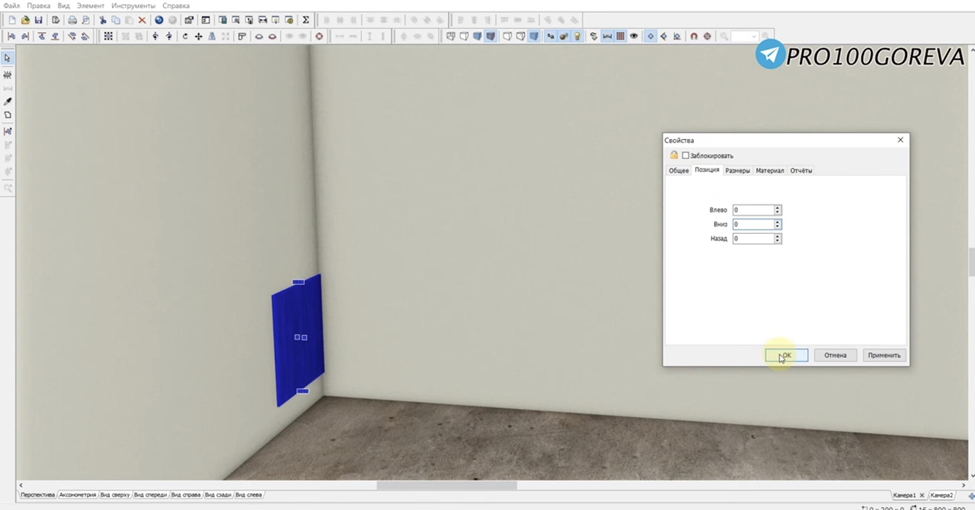Create a new project file
The height and width of the screenshot is (510, 975).
click(12, 20)
